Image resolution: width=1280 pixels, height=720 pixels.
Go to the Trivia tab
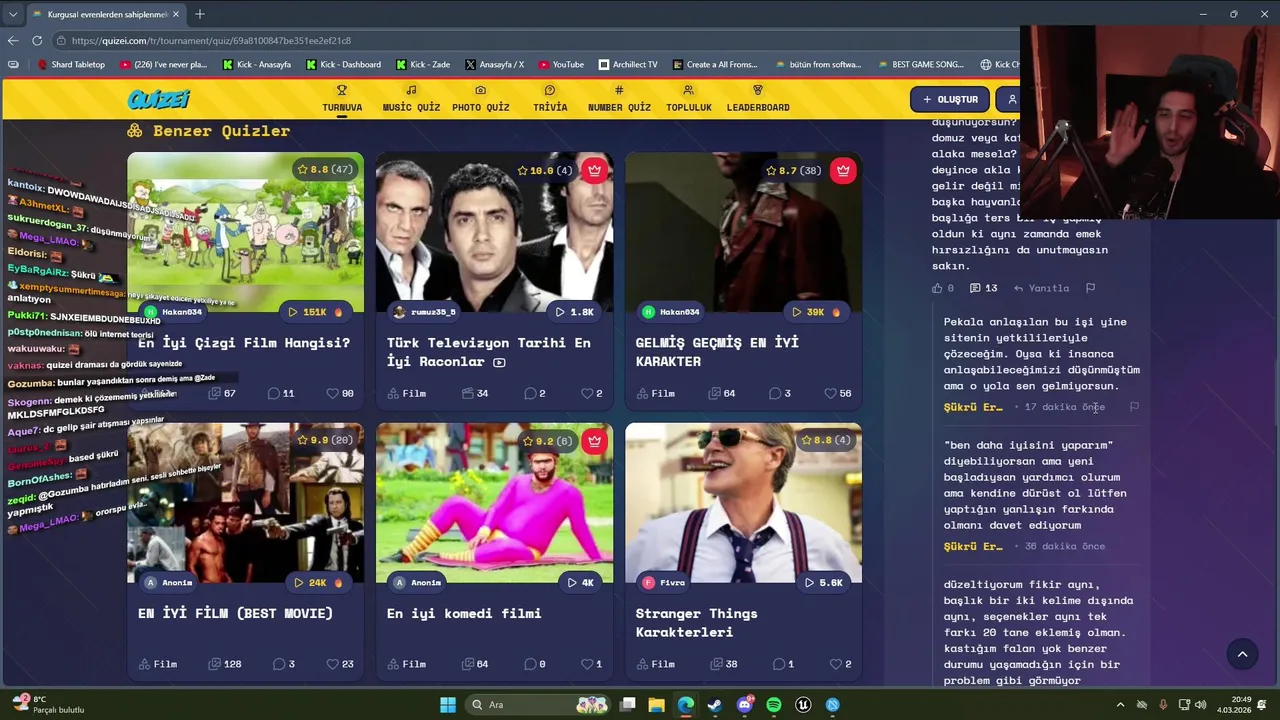click(550, 99)
